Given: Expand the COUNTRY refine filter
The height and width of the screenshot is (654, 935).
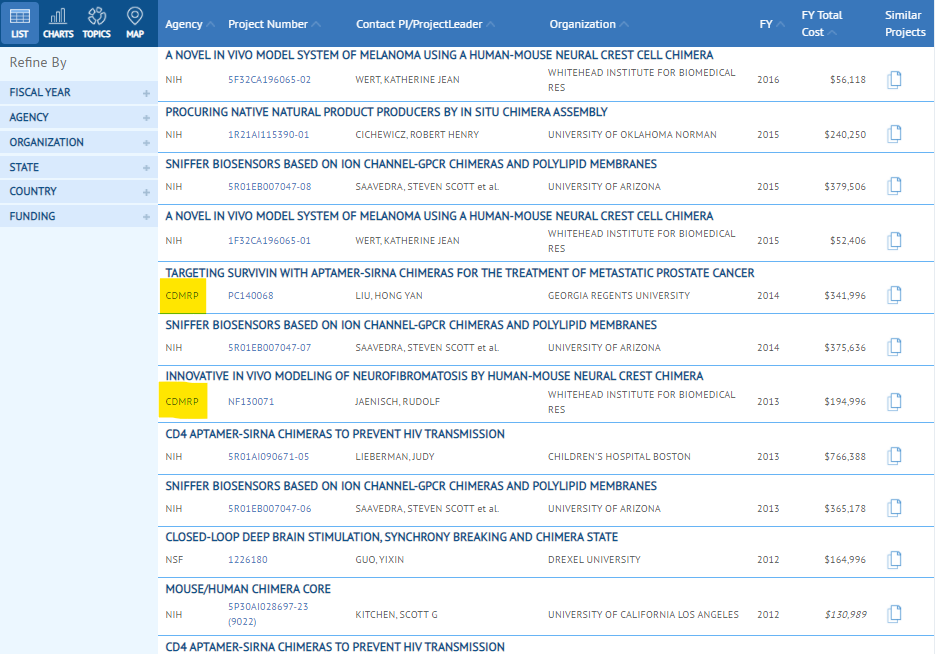Looking at the screenshot, I should tap(79, 191).
